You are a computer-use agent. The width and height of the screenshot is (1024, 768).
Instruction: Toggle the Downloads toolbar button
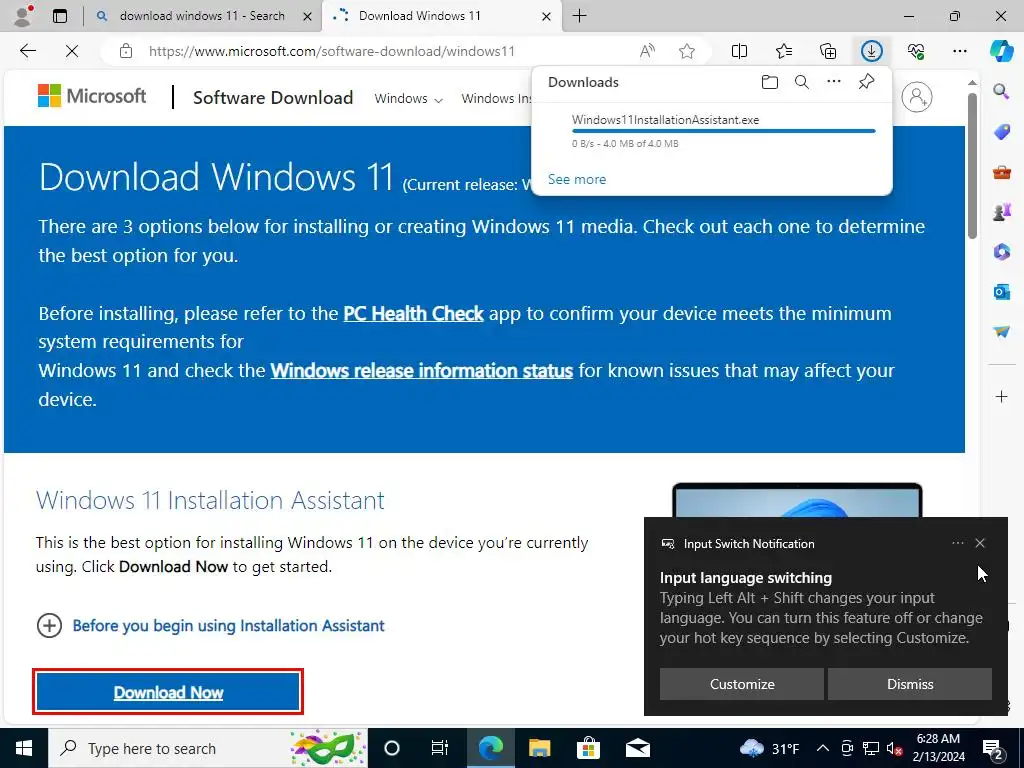click(871, 51)
